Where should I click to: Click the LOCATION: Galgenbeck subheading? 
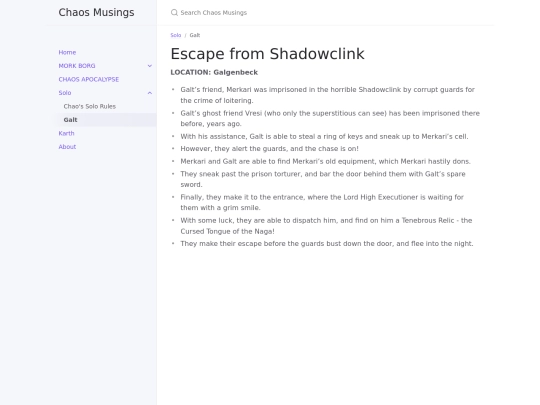[214, 72]
